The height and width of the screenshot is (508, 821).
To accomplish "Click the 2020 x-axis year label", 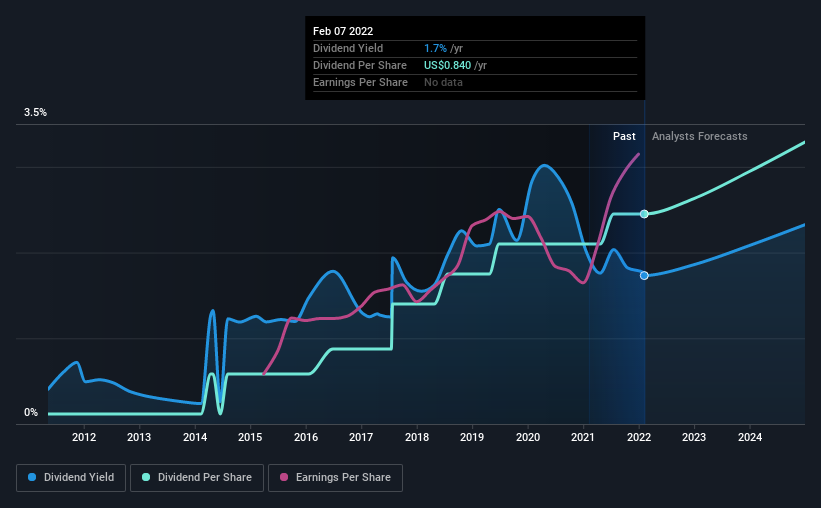I will tap(528, 437).
